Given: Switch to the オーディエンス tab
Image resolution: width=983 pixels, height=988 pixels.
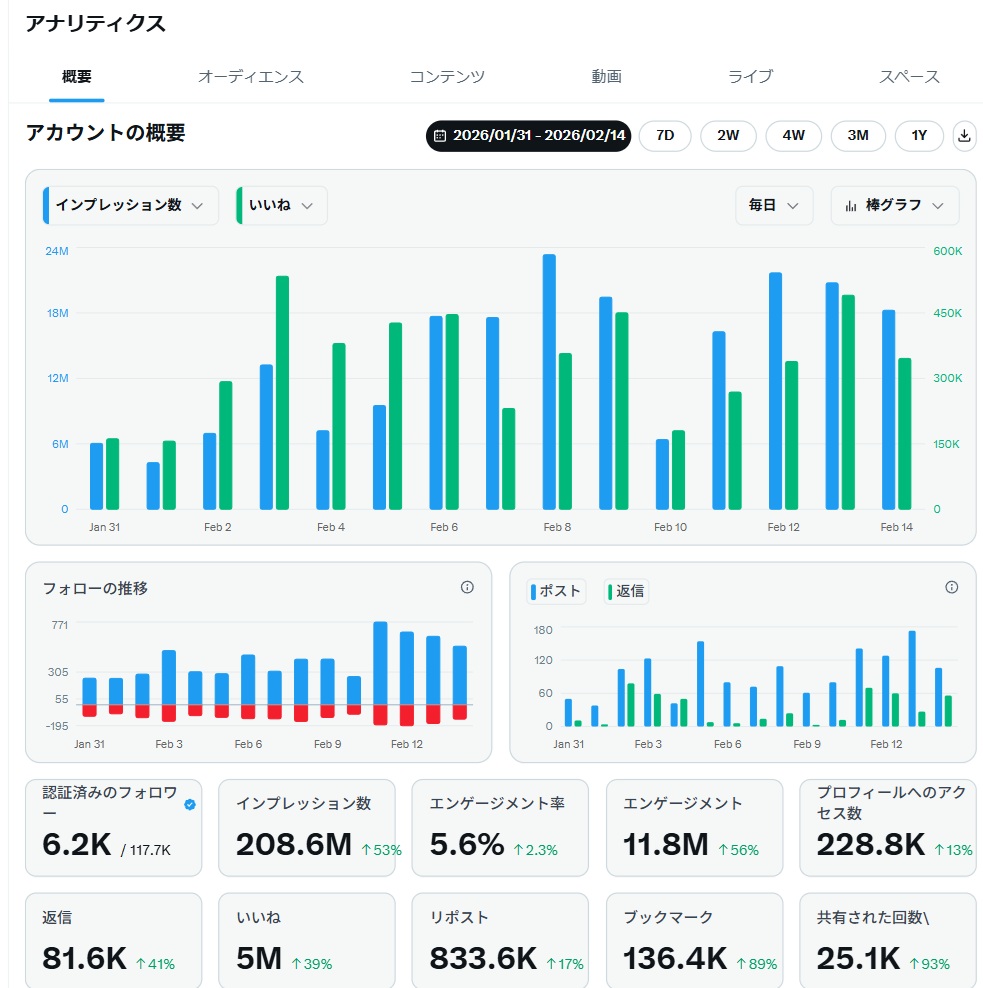Looking at the screenshot, I should pos(252,76).
